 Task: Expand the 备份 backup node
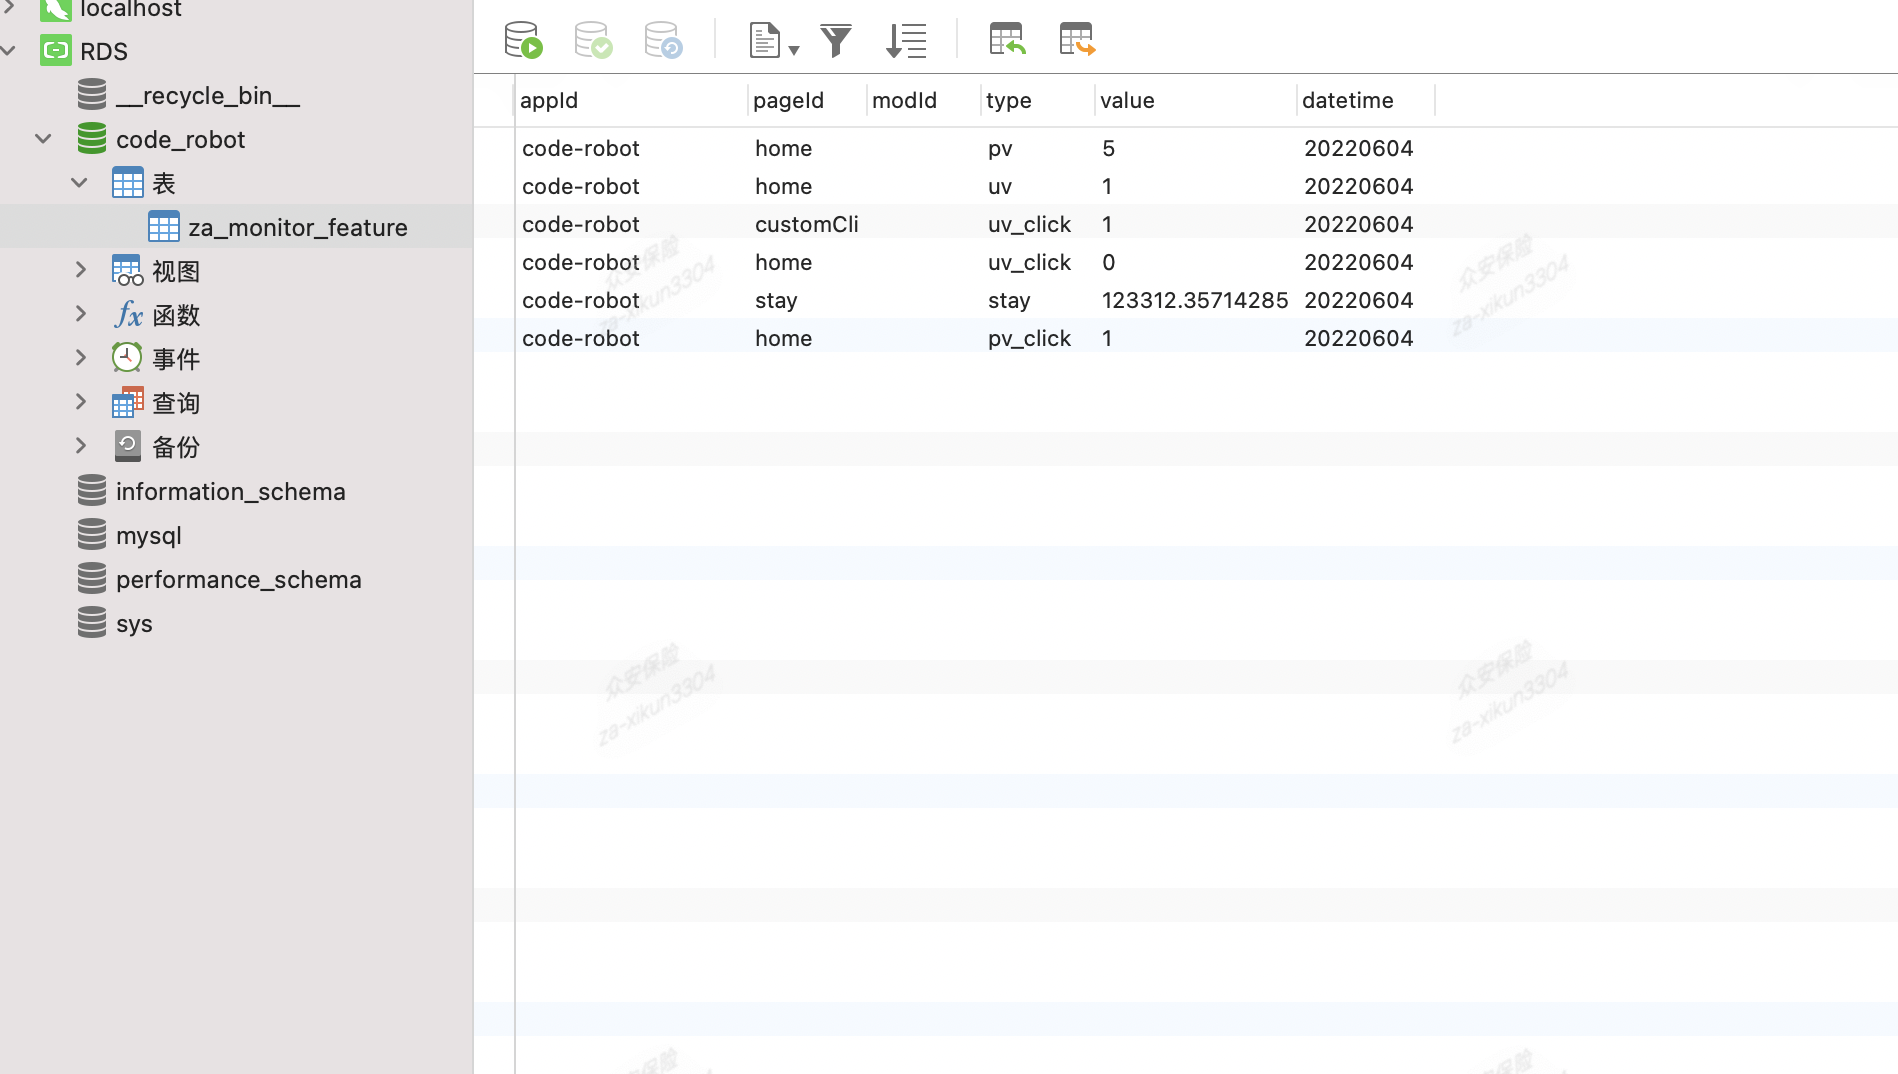[x=81, y=446]
